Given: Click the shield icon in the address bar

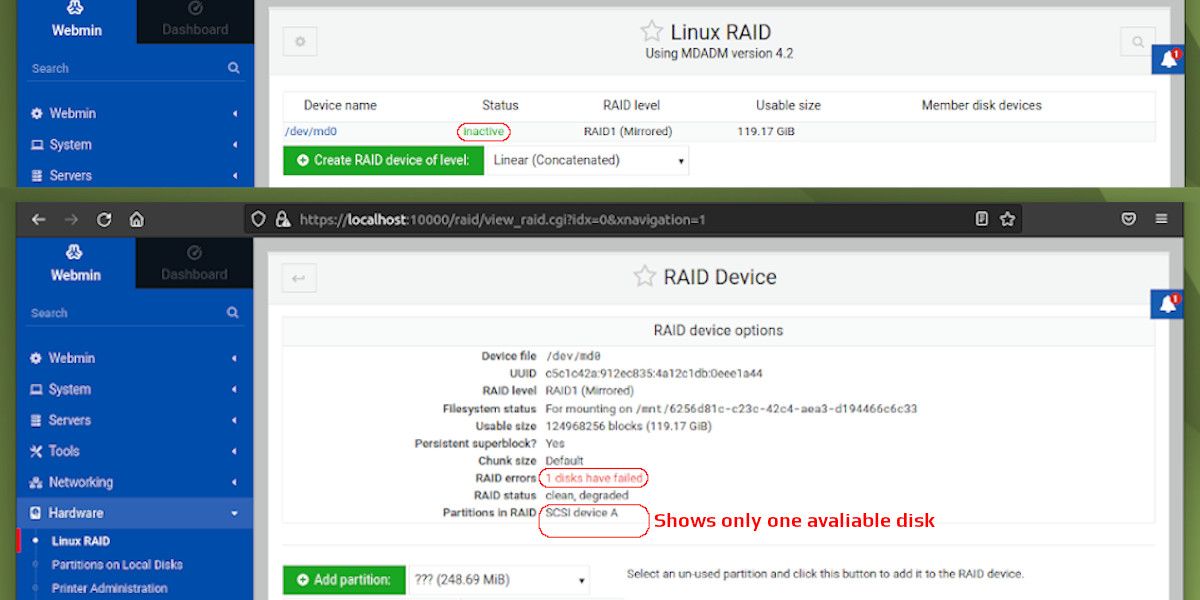Looking at the screenshot, I should click(258, 219).
